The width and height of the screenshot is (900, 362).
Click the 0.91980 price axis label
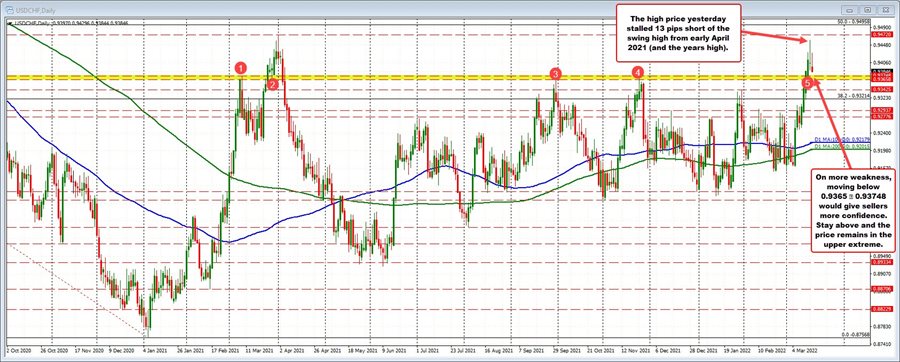click(x=883, y=151)
